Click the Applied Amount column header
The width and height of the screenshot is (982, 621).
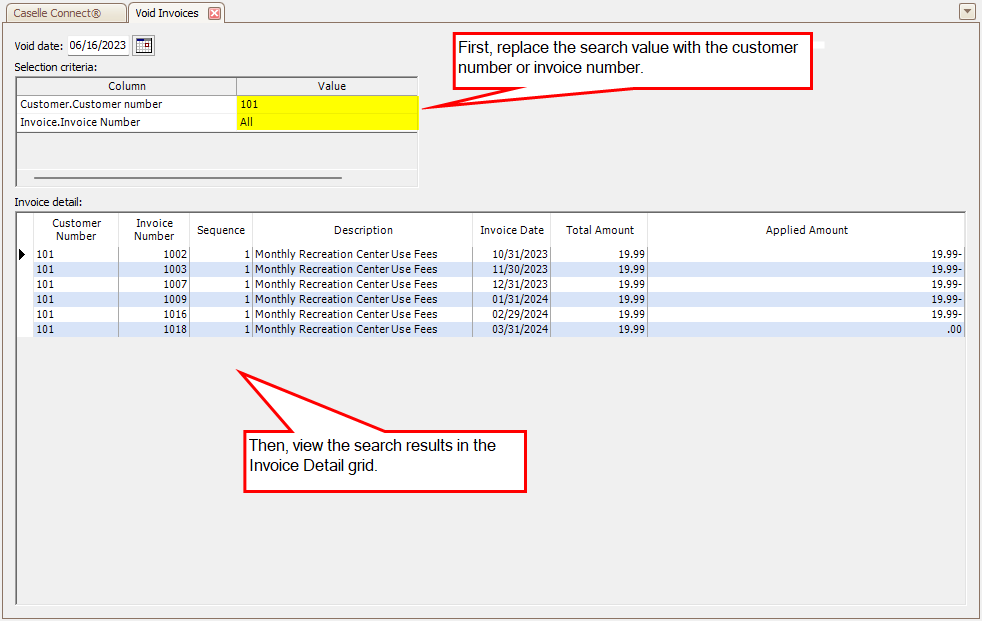[806, 229]
